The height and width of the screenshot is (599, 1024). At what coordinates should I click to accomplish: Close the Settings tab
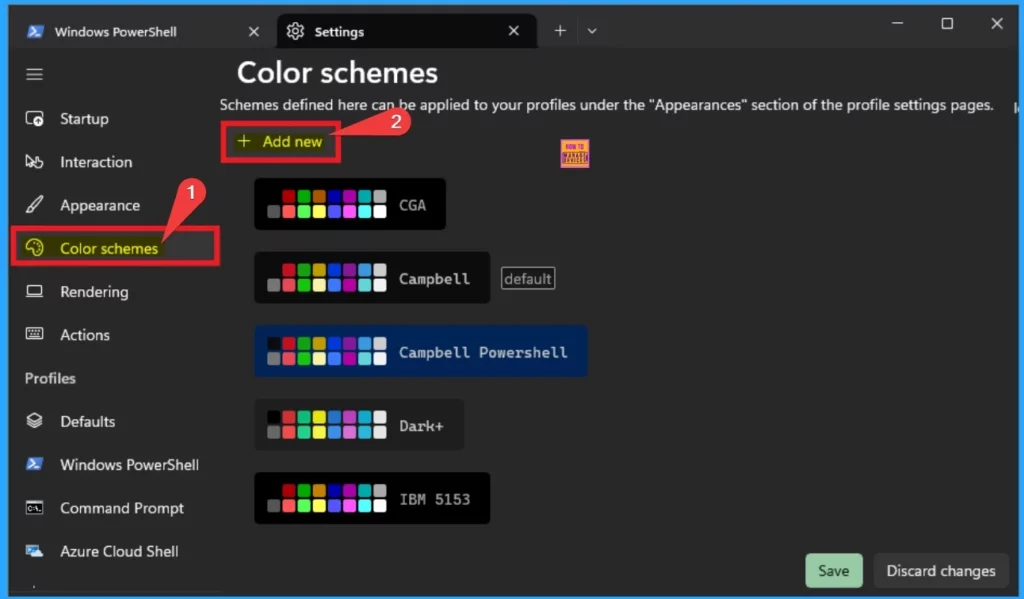pyautogui.click(x=514, y=31)
